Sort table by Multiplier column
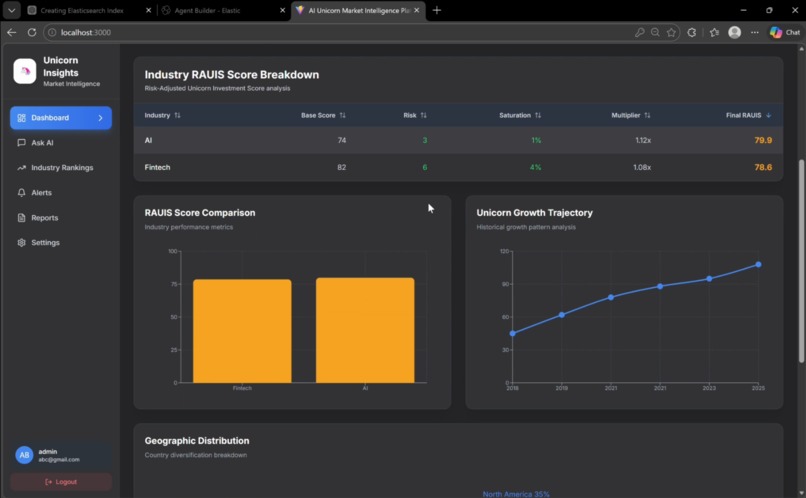 (631, 115)
